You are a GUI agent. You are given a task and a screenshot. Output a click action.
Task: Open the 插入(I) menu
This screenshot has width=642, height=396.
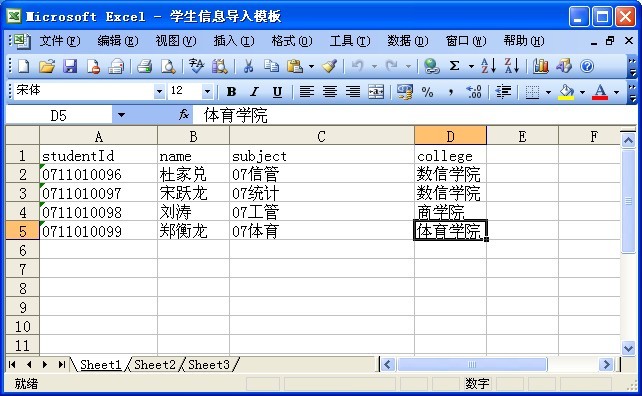click(234, 41)
